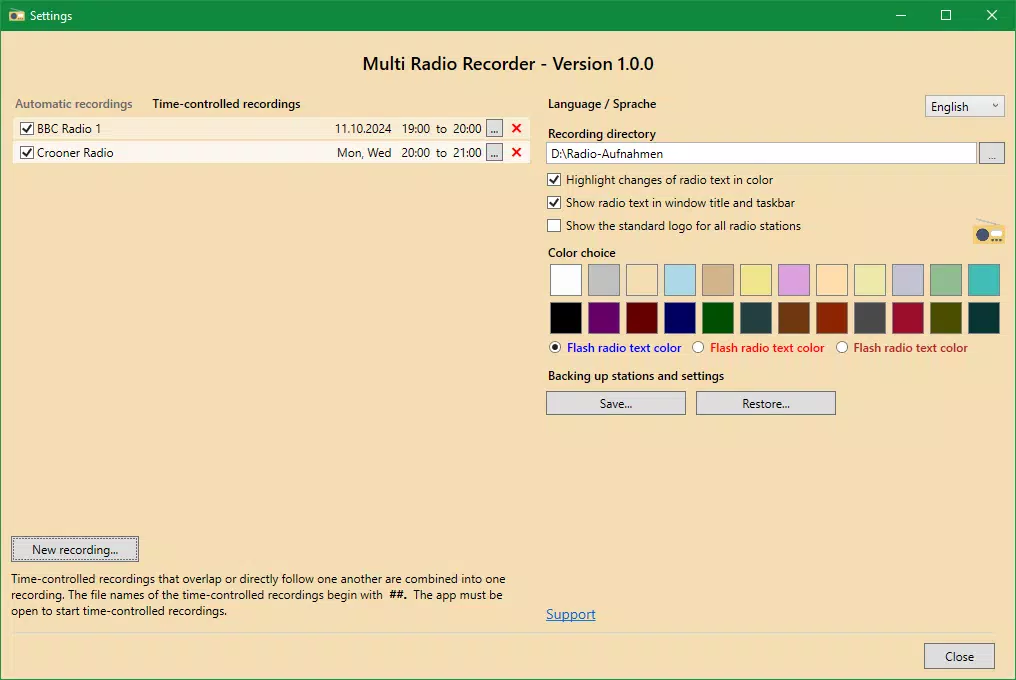This screenshot has width=1016, height=680.
Task: Pick the pink-violet color swatch
Action: point(794,280)
